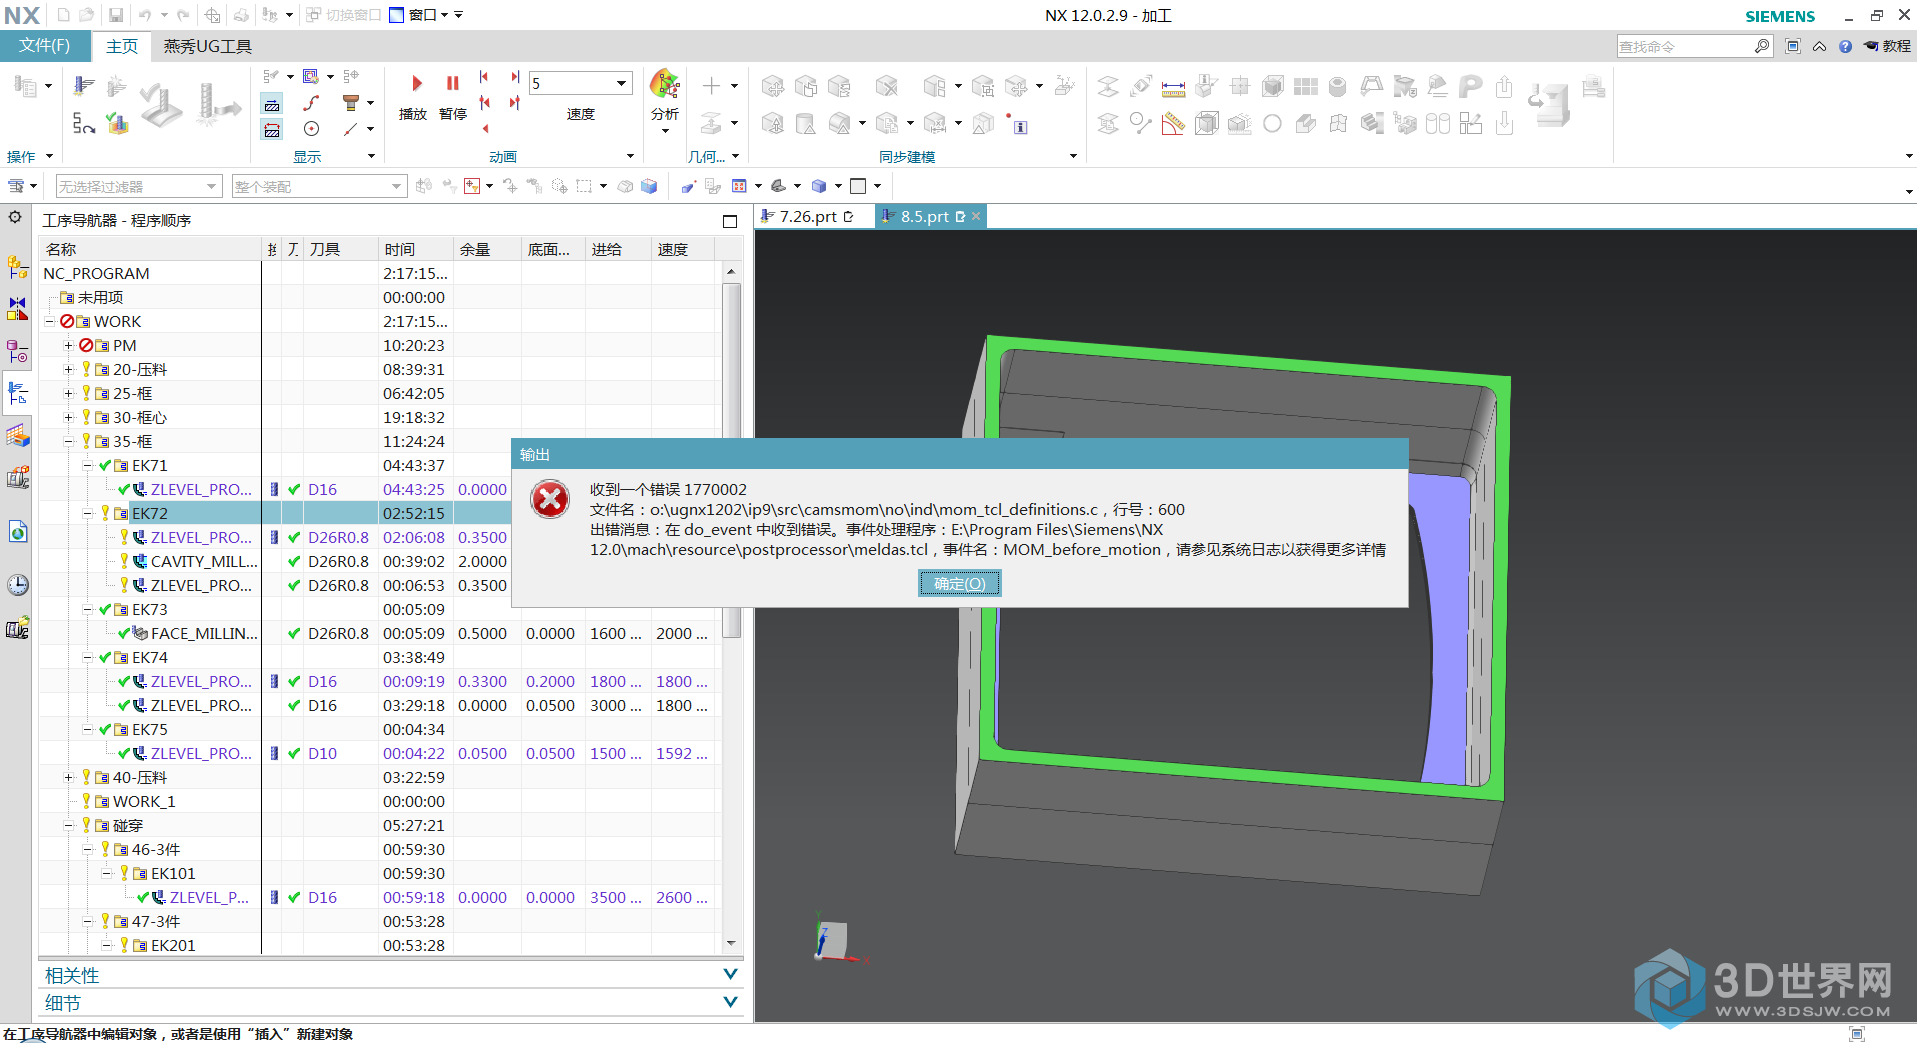Toggle the lower display hatch icon in 显示 group
The width and height of the screenshot is (1917, 1043).
coord(272,129)
